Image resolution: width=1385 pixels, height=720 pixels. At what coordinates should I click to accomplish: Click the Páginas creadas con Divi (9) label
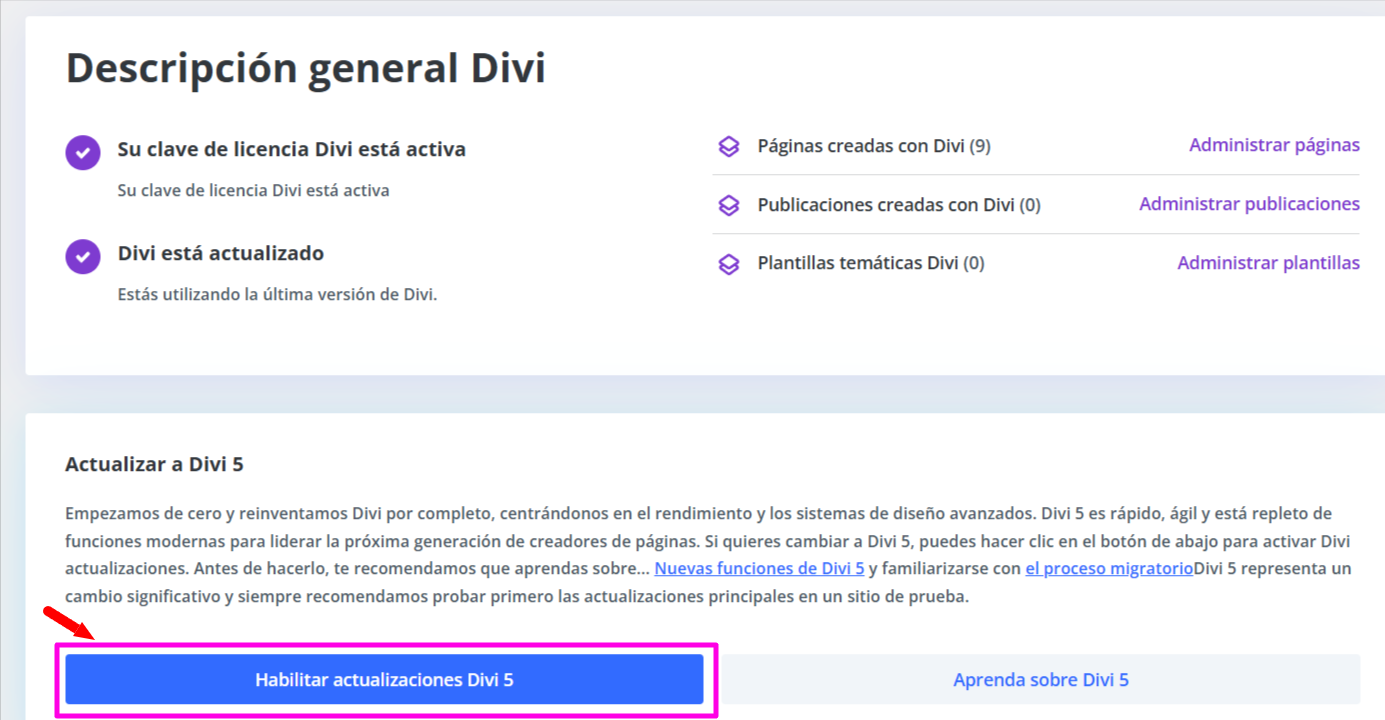coord(874,146)
